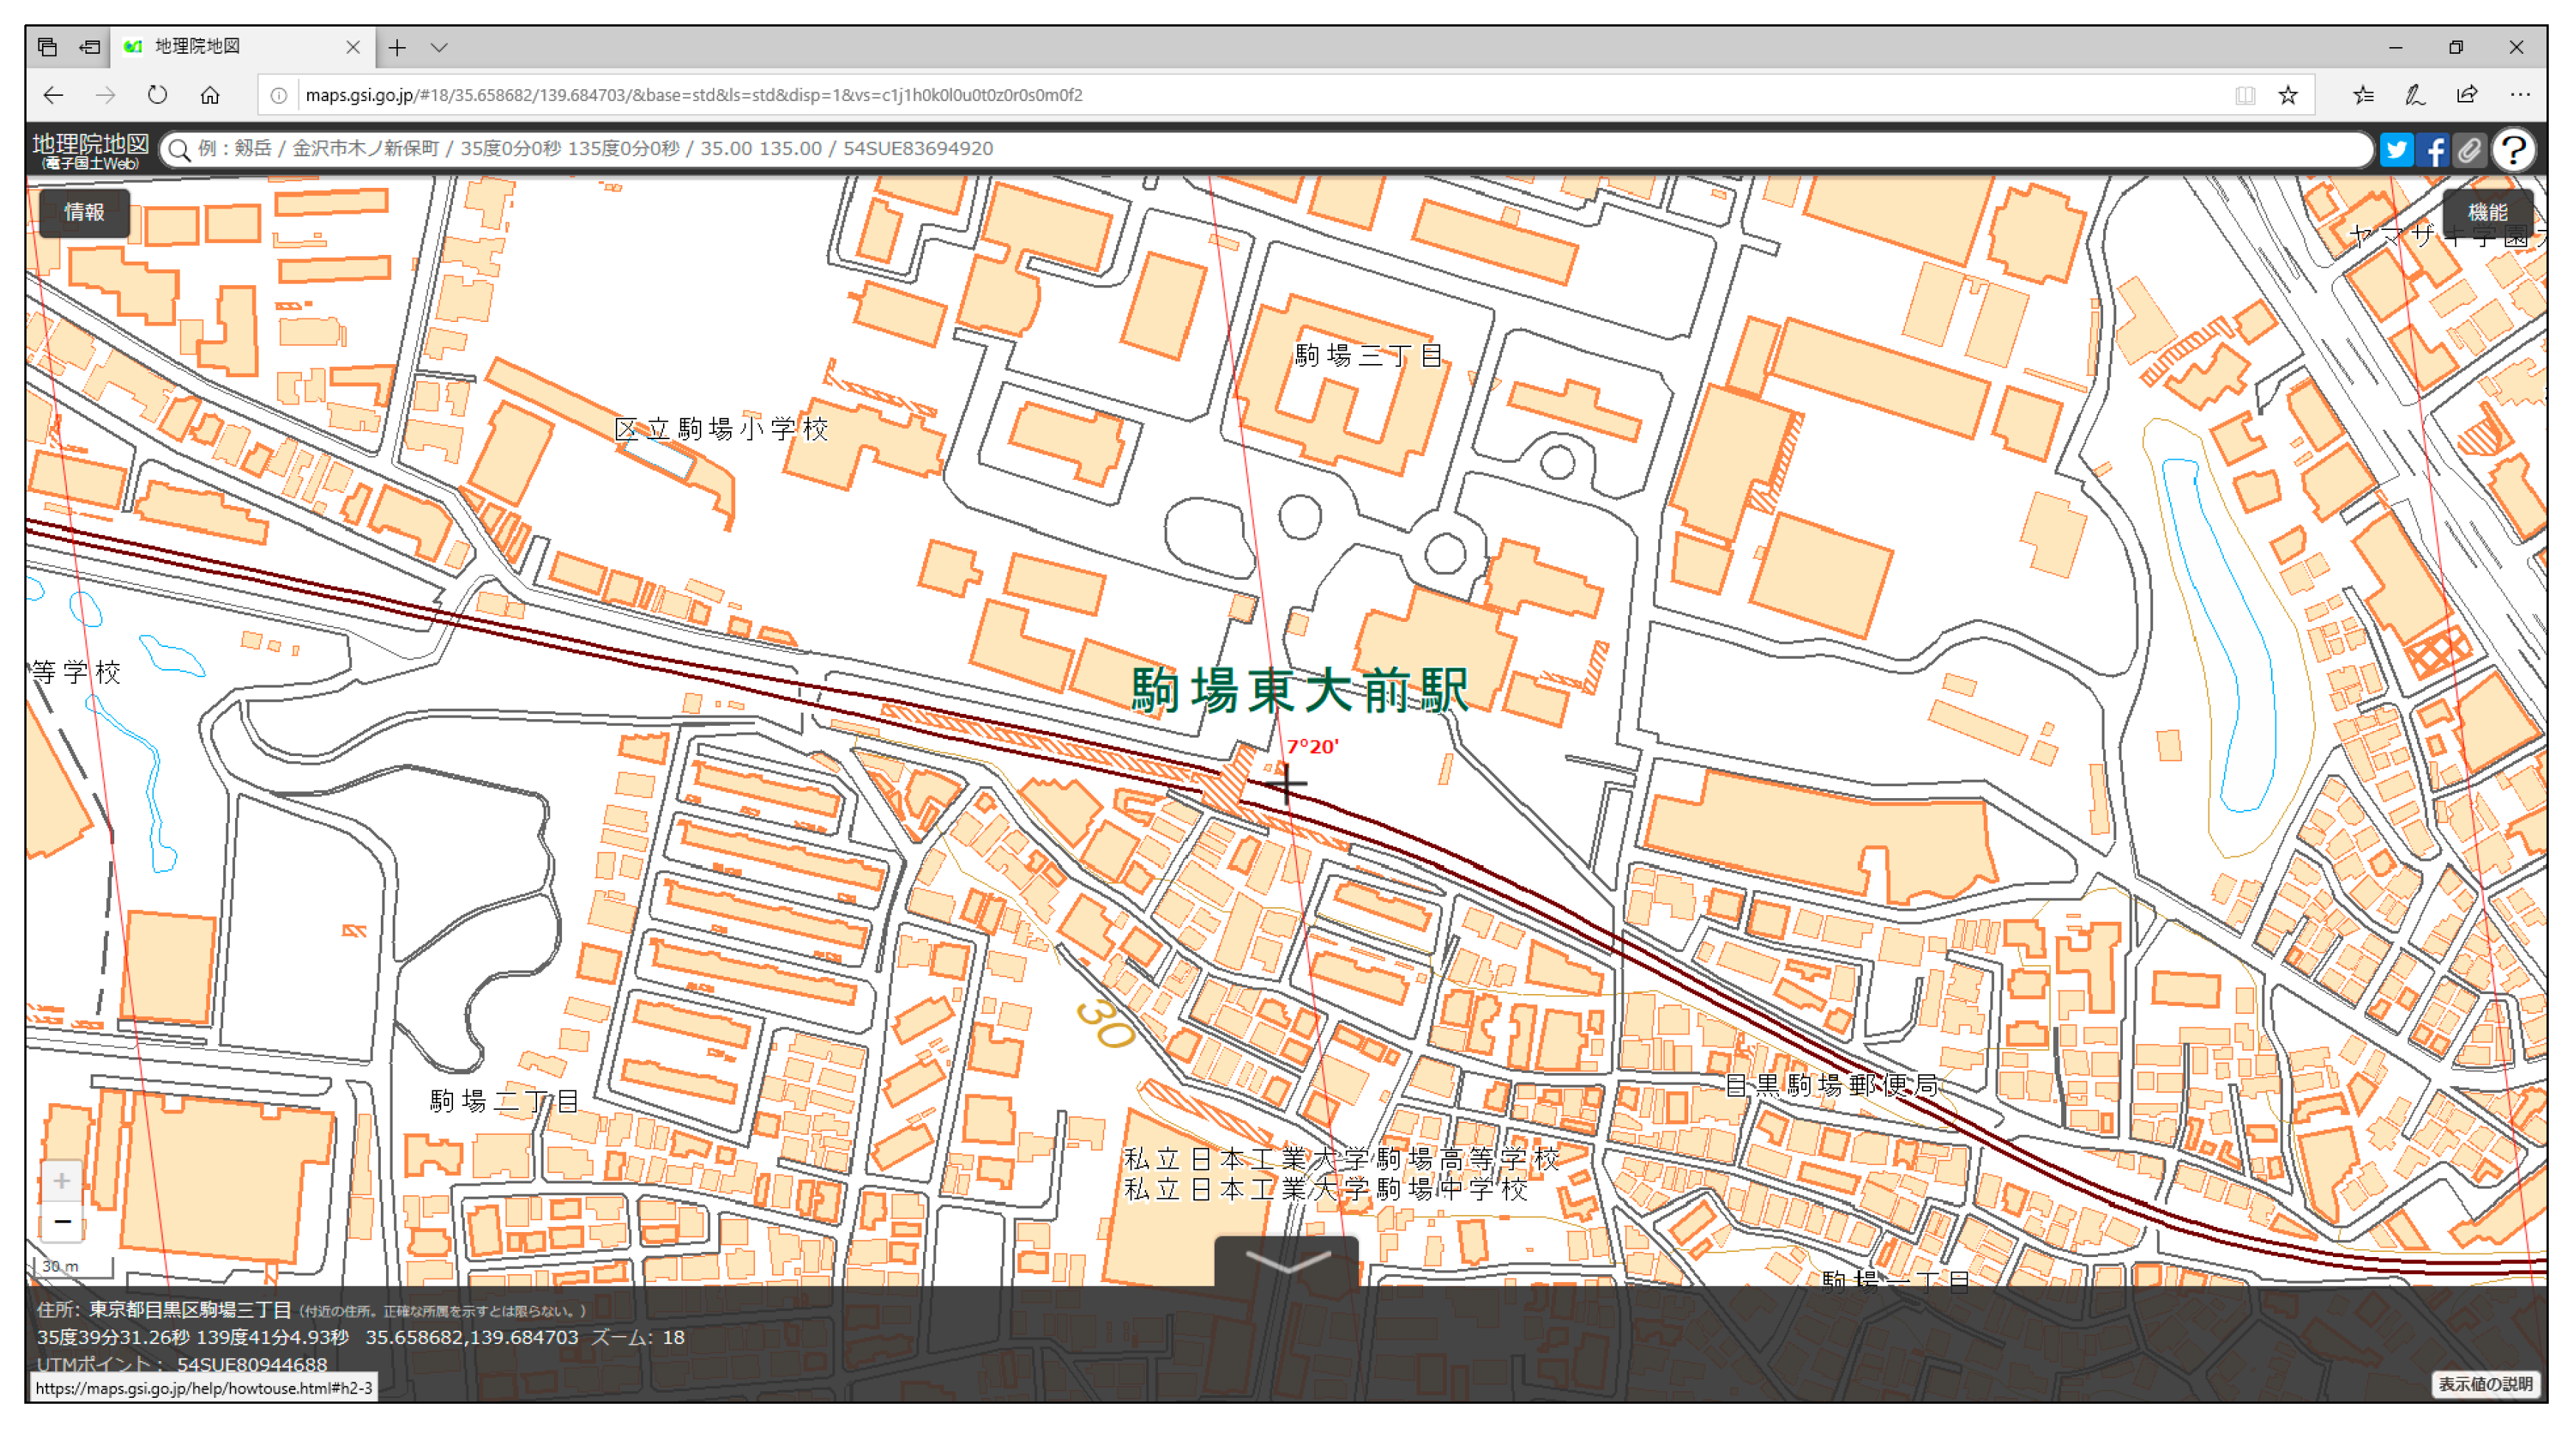Collapse the coordinate info panel chevron

coord(1286,1261)
